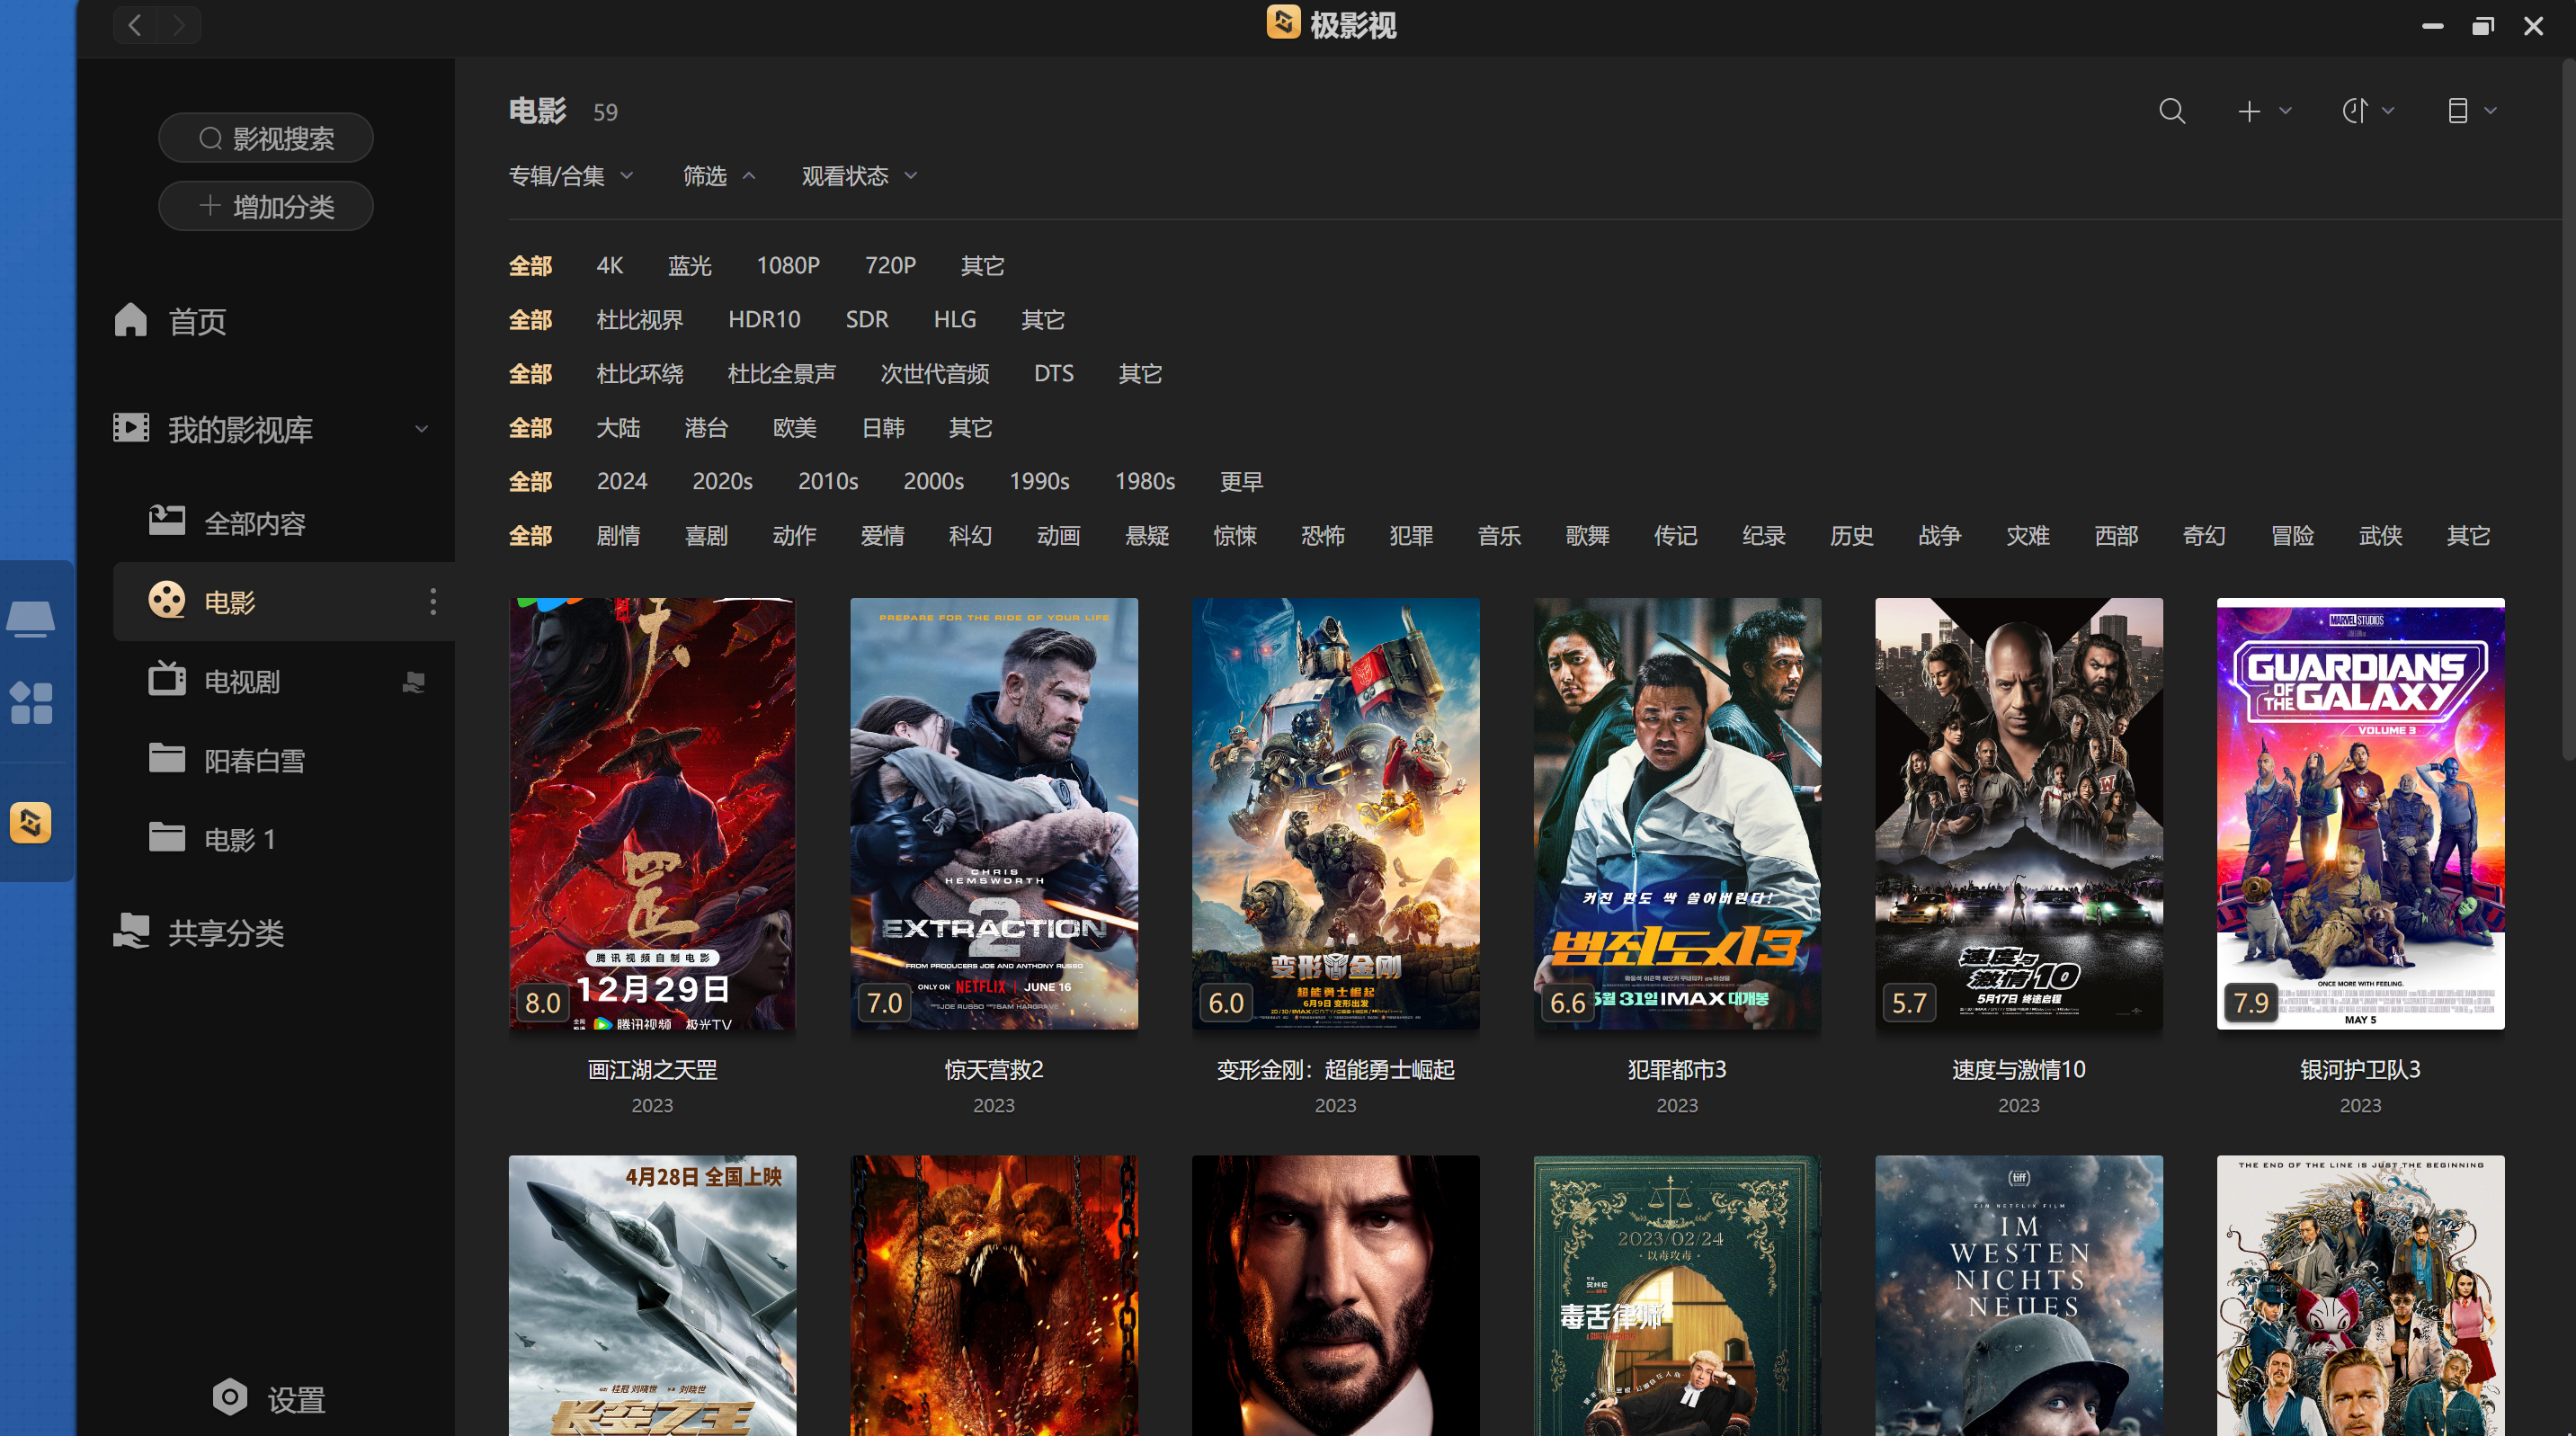Filter by 4K resolution
This screenshot has width=2576, height=1436.
click(x=609, y=265)
